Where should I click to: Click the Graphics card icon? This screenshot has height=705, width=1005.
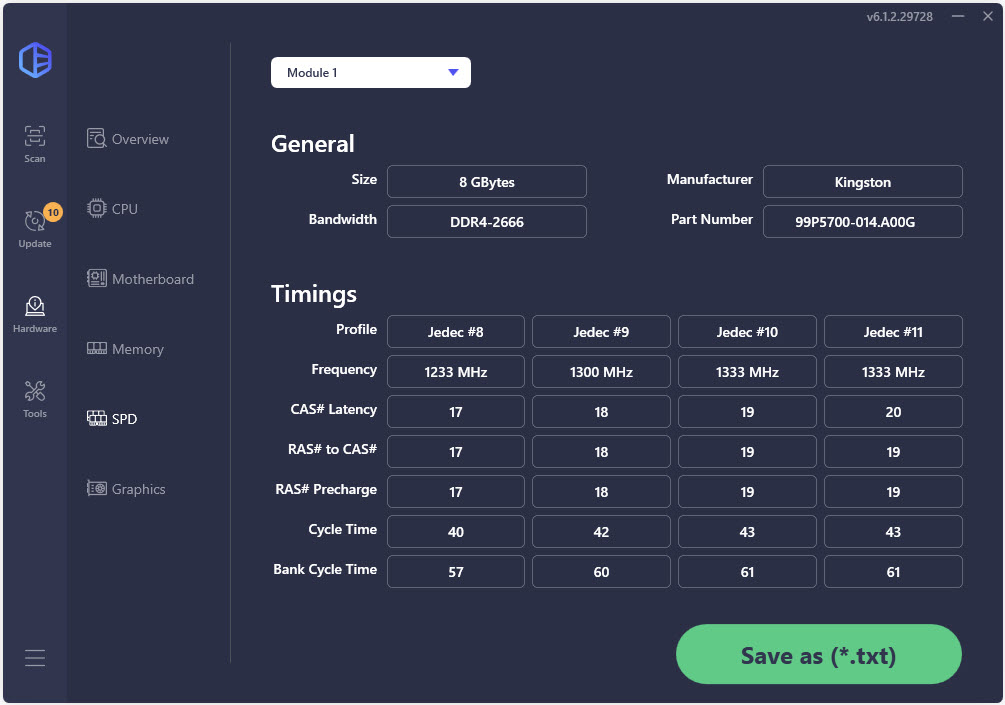coord(97,489)
